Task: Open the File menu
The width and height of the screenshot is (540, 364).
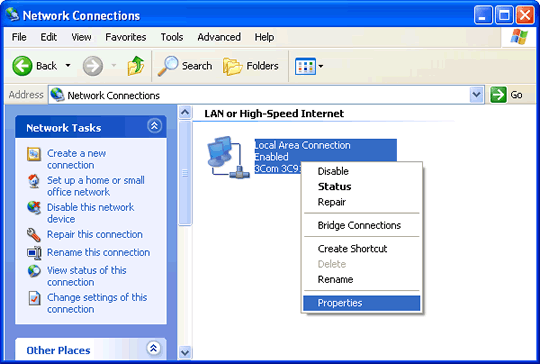Action: 19,37
